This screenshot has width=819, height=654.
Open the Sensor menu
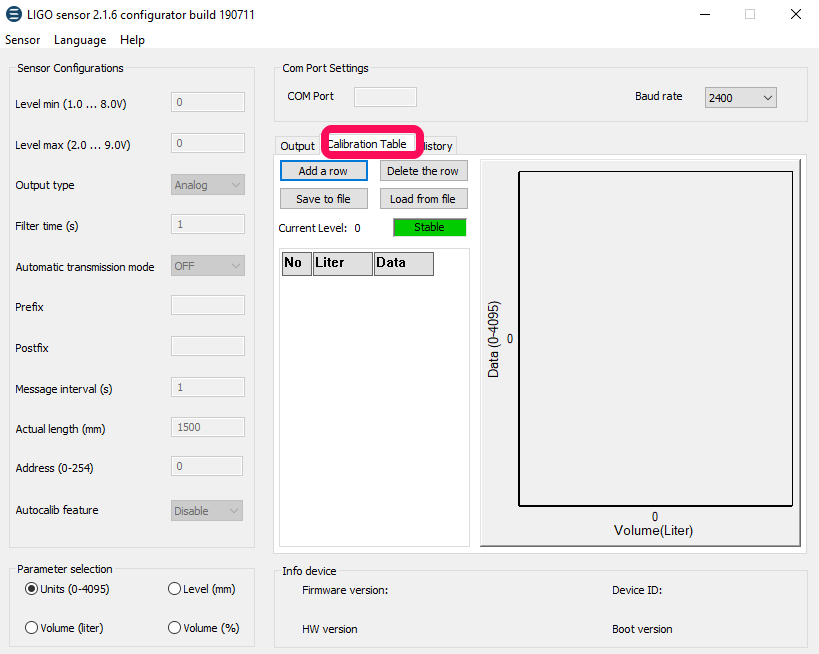pyautogui.click(x=23, y=40)
